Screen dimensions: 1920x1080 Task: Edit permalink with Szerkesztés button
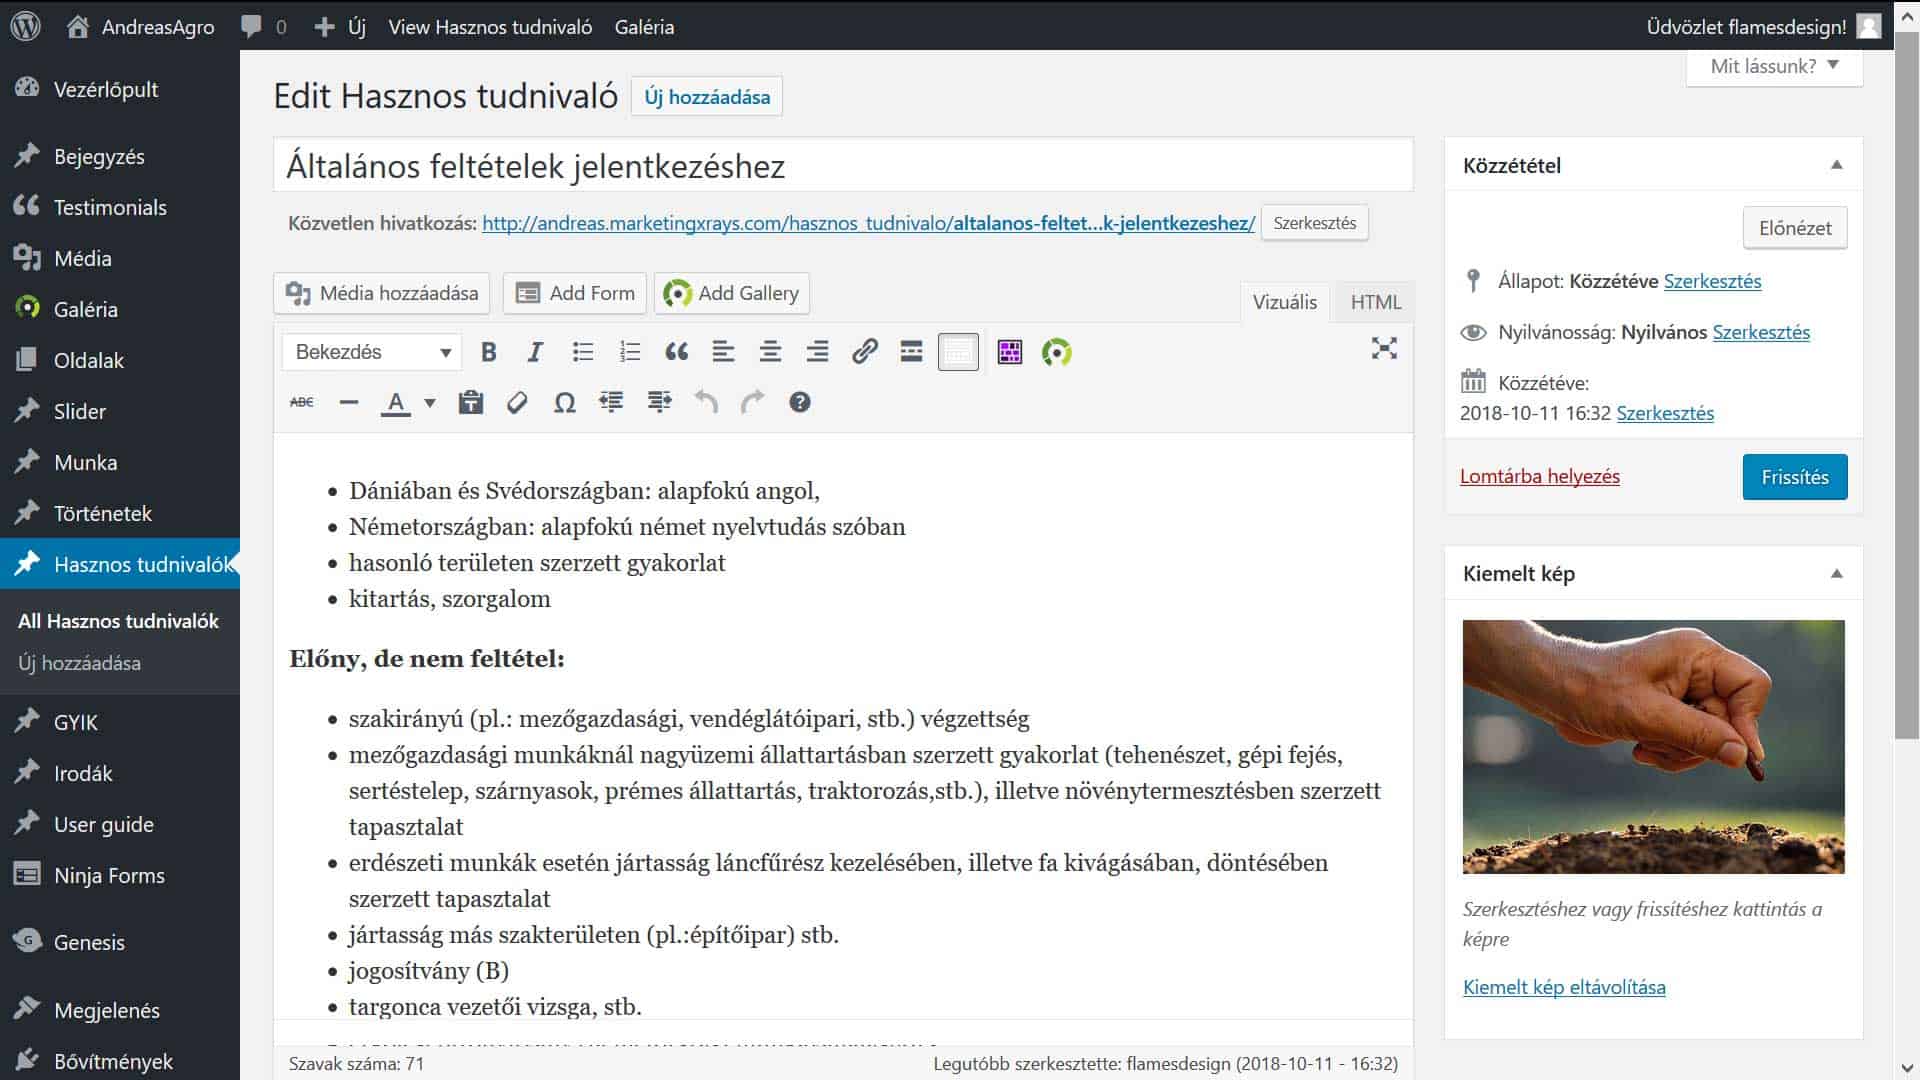tap(1315, 223)
